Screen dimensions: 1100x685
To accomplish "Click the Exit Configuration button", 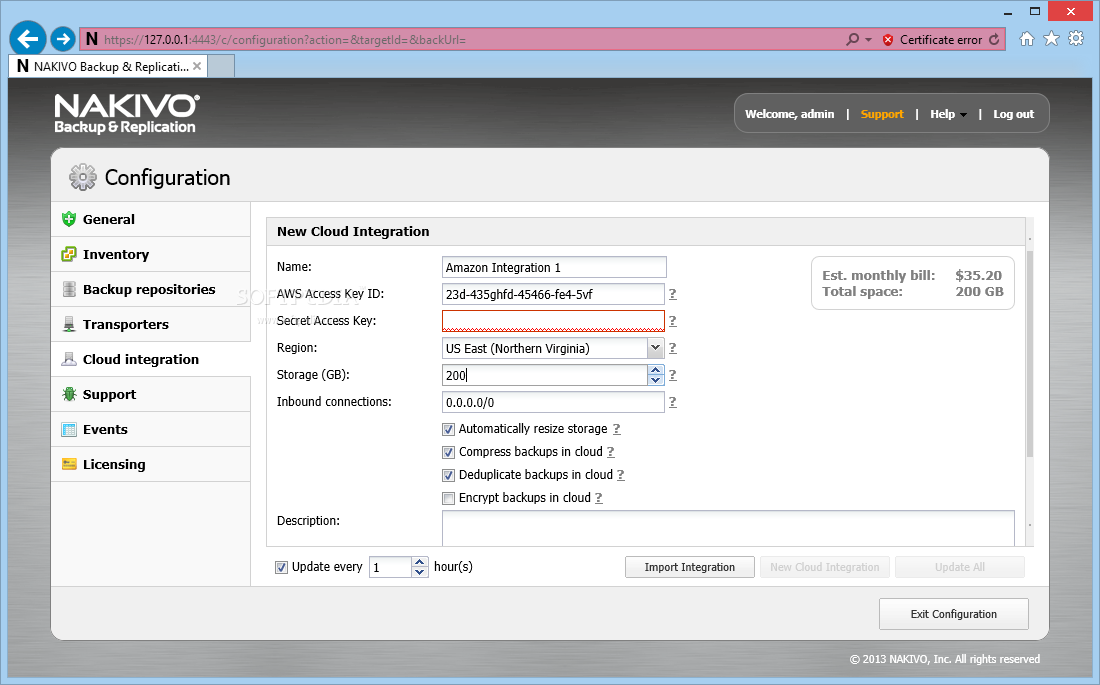I will click(953, 614).
